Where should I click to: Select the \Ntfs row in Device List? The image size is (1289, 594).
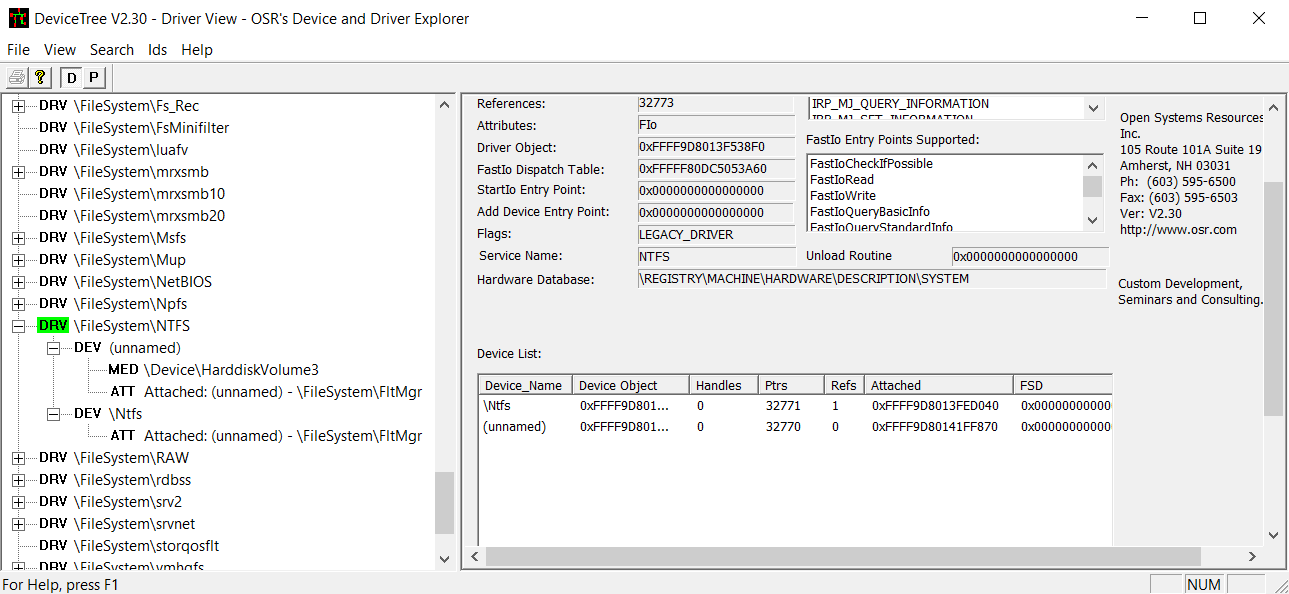click(795, 406)
